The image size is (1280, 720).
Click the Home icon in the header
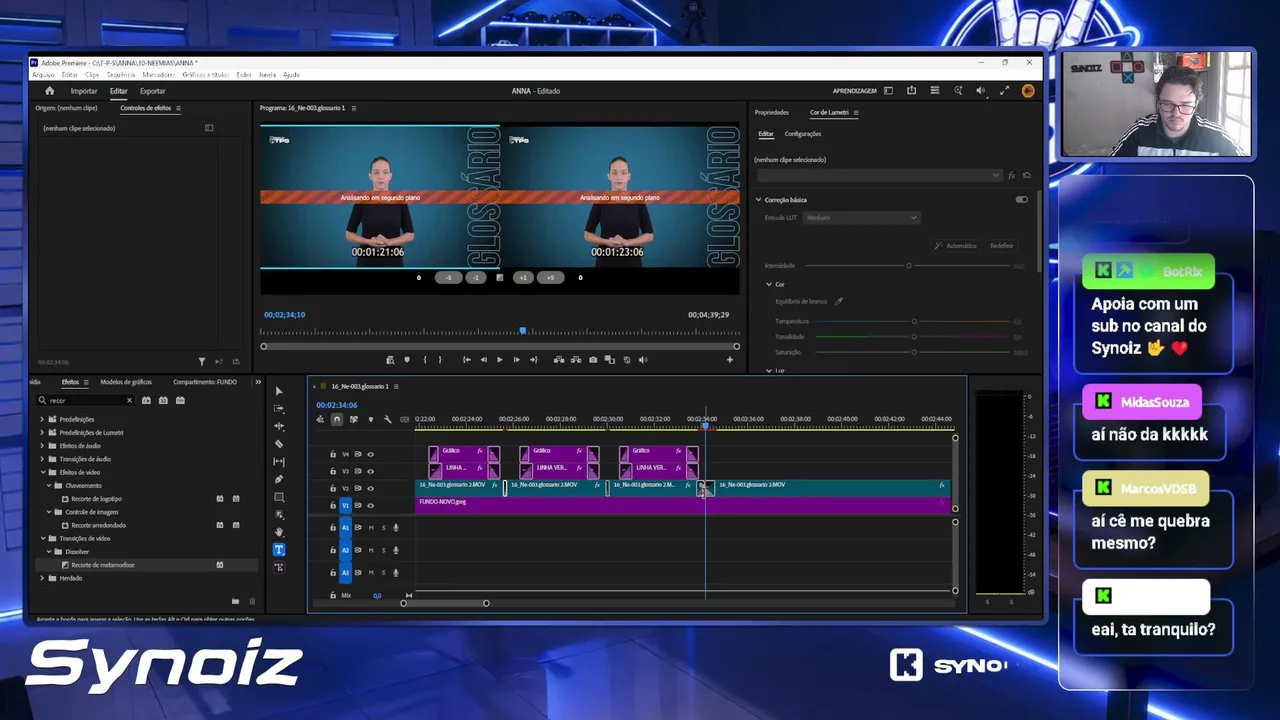pyautogui.click(x=50, y=91)
